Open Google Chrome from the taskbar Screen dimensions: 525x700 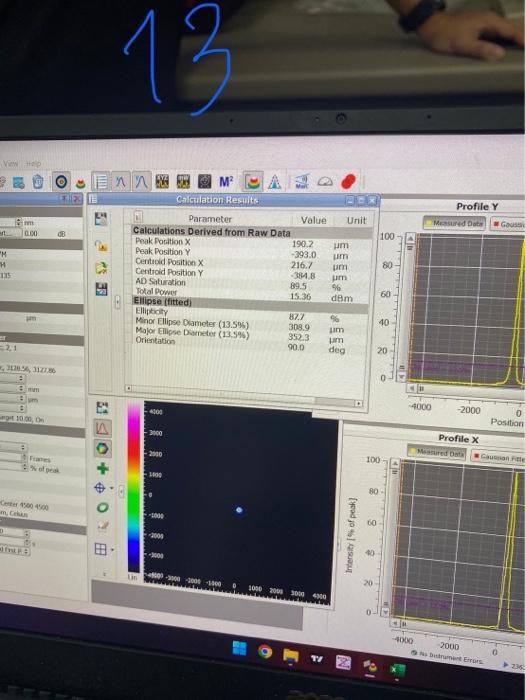265,652
